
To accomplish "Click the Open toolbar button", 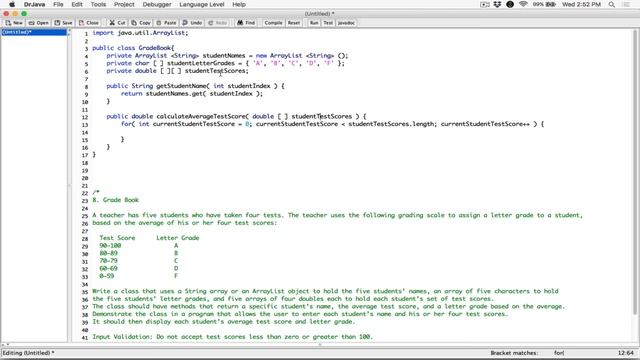I will coord(38,23).
